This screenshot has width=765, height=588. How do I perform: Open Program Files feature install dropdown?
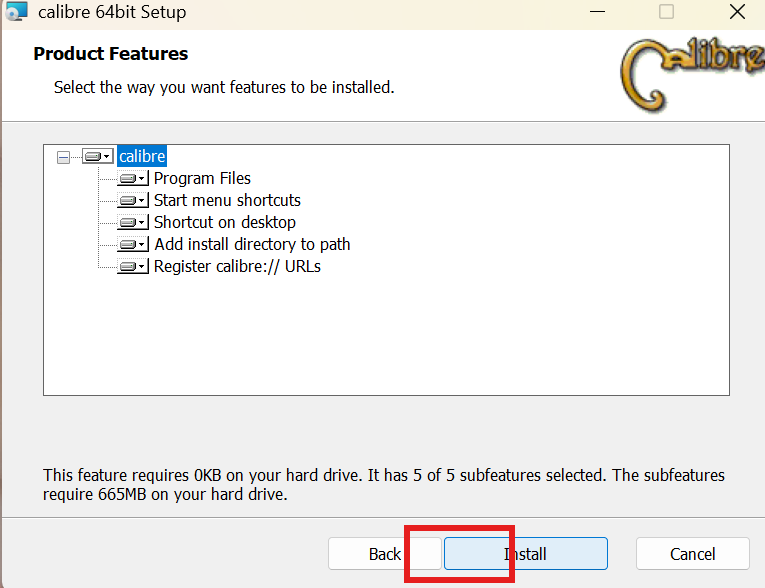coord(133,179)
